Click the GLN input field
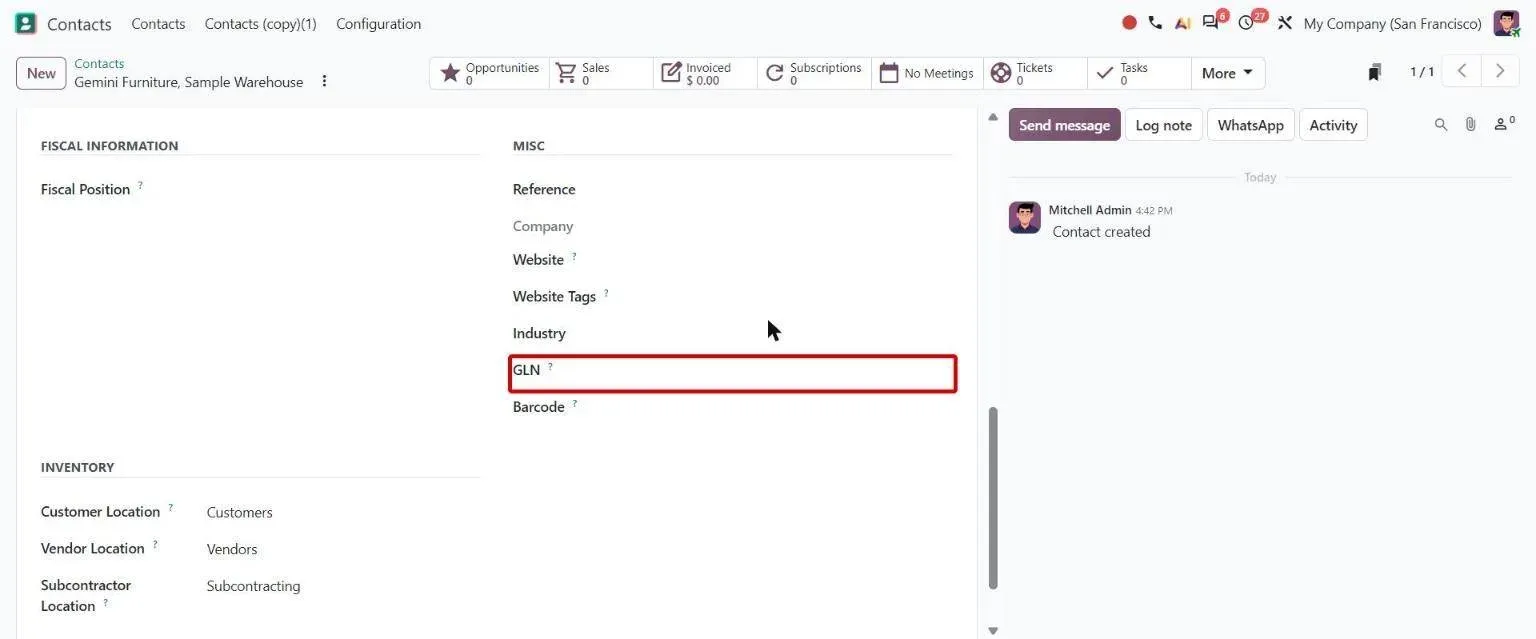The width and height of the screenshot is (1536, 639). click(733, 374)
